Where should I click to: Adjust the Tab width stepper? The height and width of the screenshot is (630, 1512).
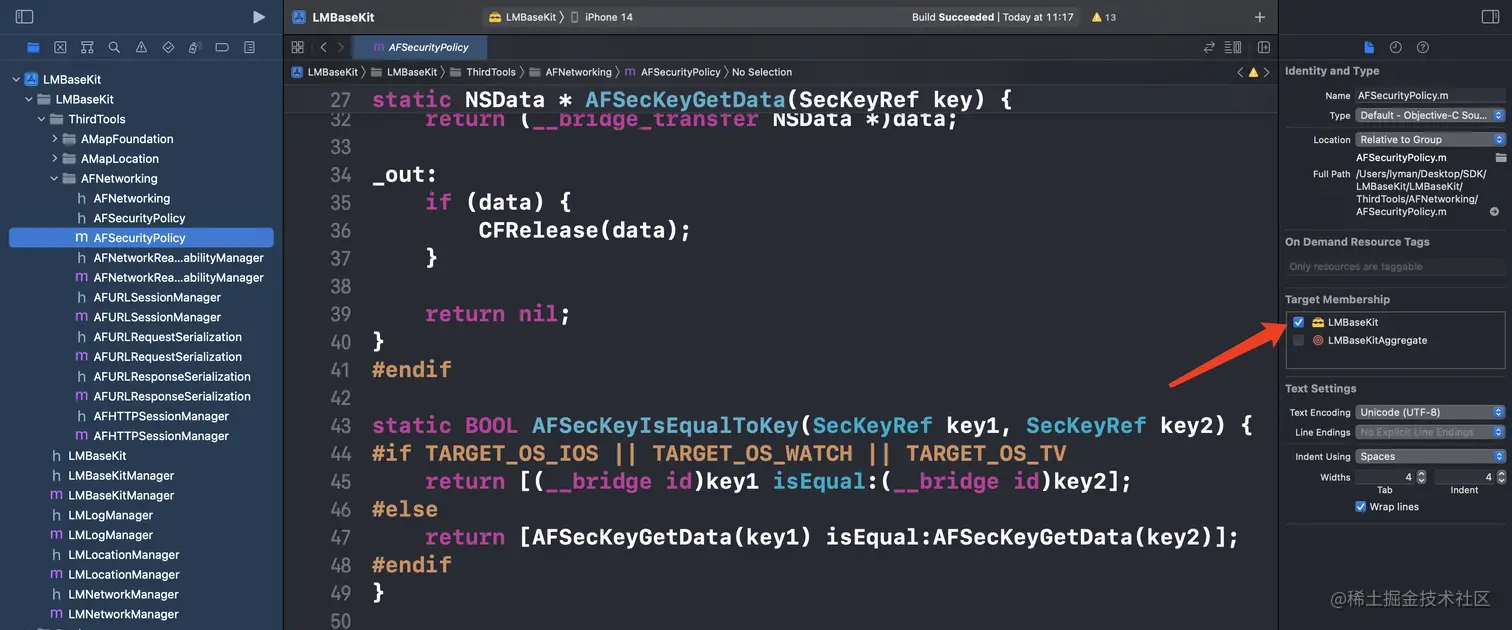[1421, 477]
